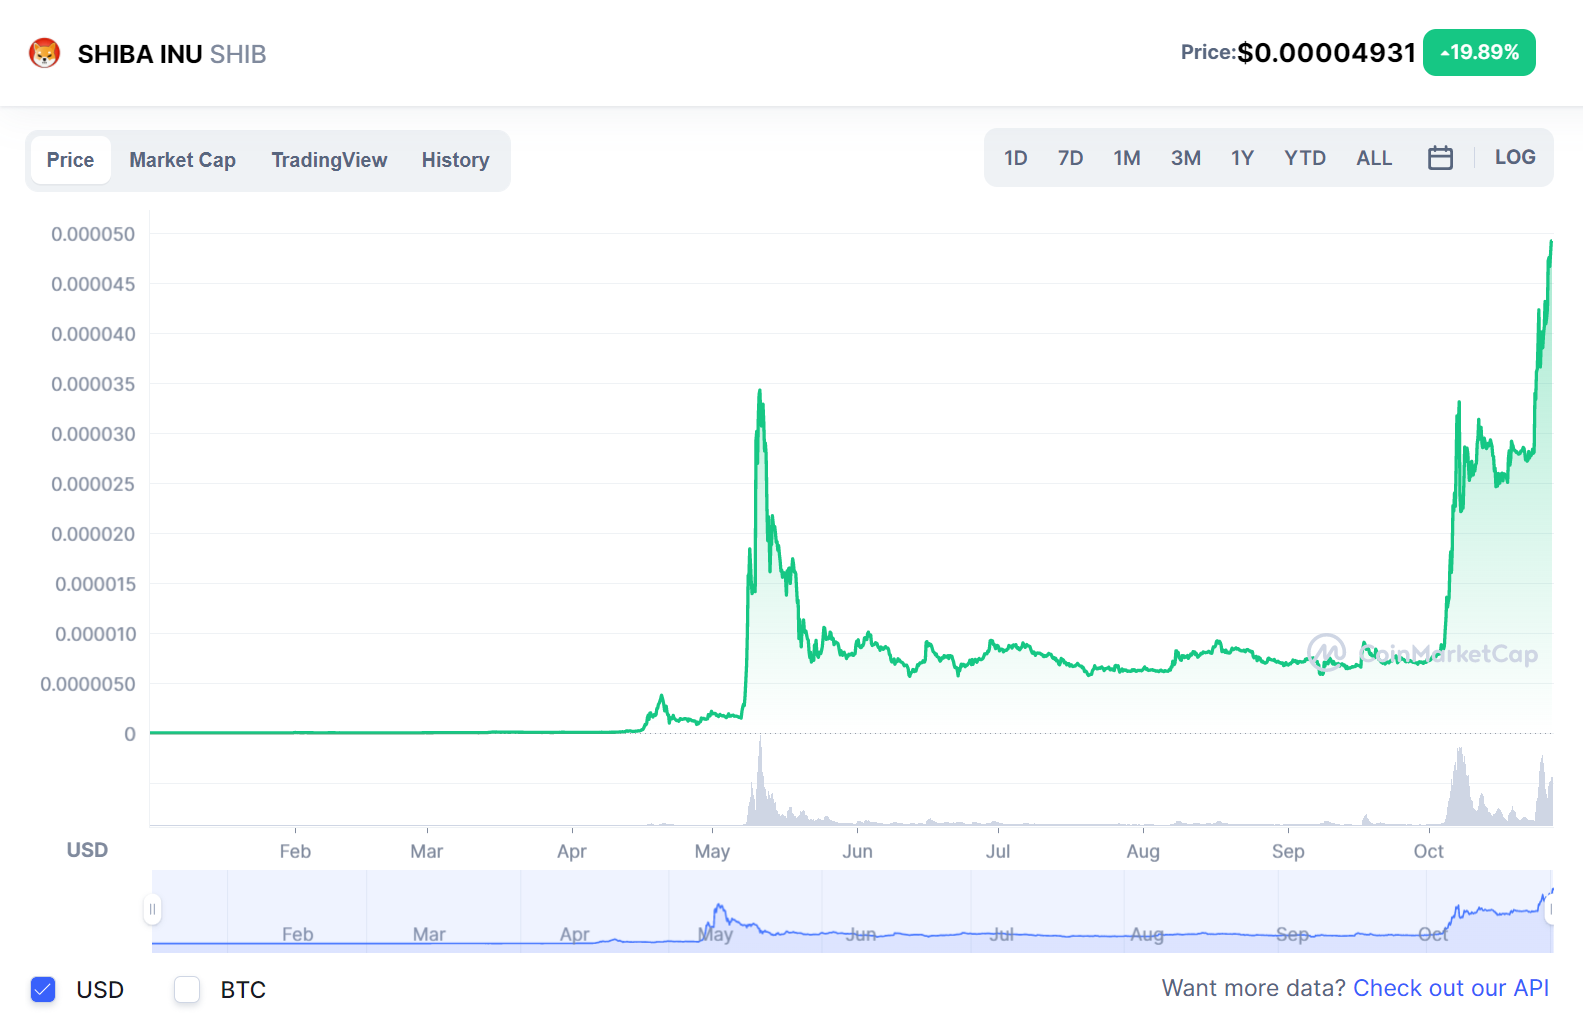
Task: Select the YTD time range
Action: click(1305, 158)
